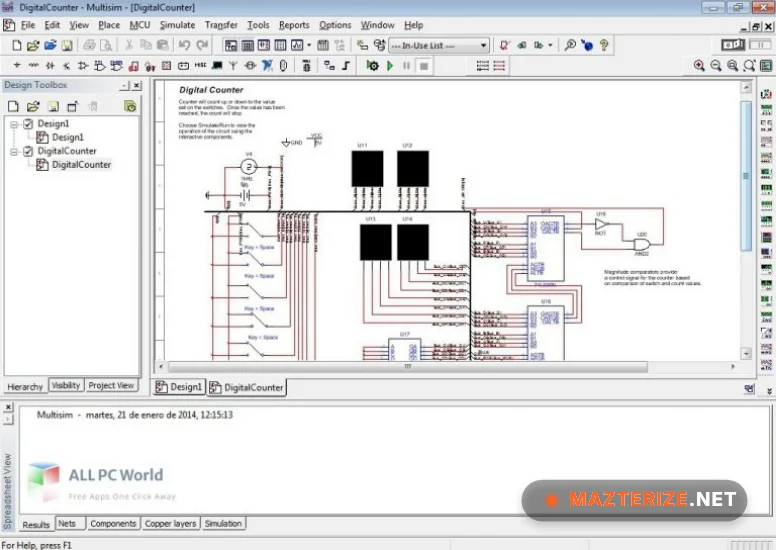Switch to the DigitalCounter document tab
Viewport: 776px width, 550px height.
click(246, 388)
